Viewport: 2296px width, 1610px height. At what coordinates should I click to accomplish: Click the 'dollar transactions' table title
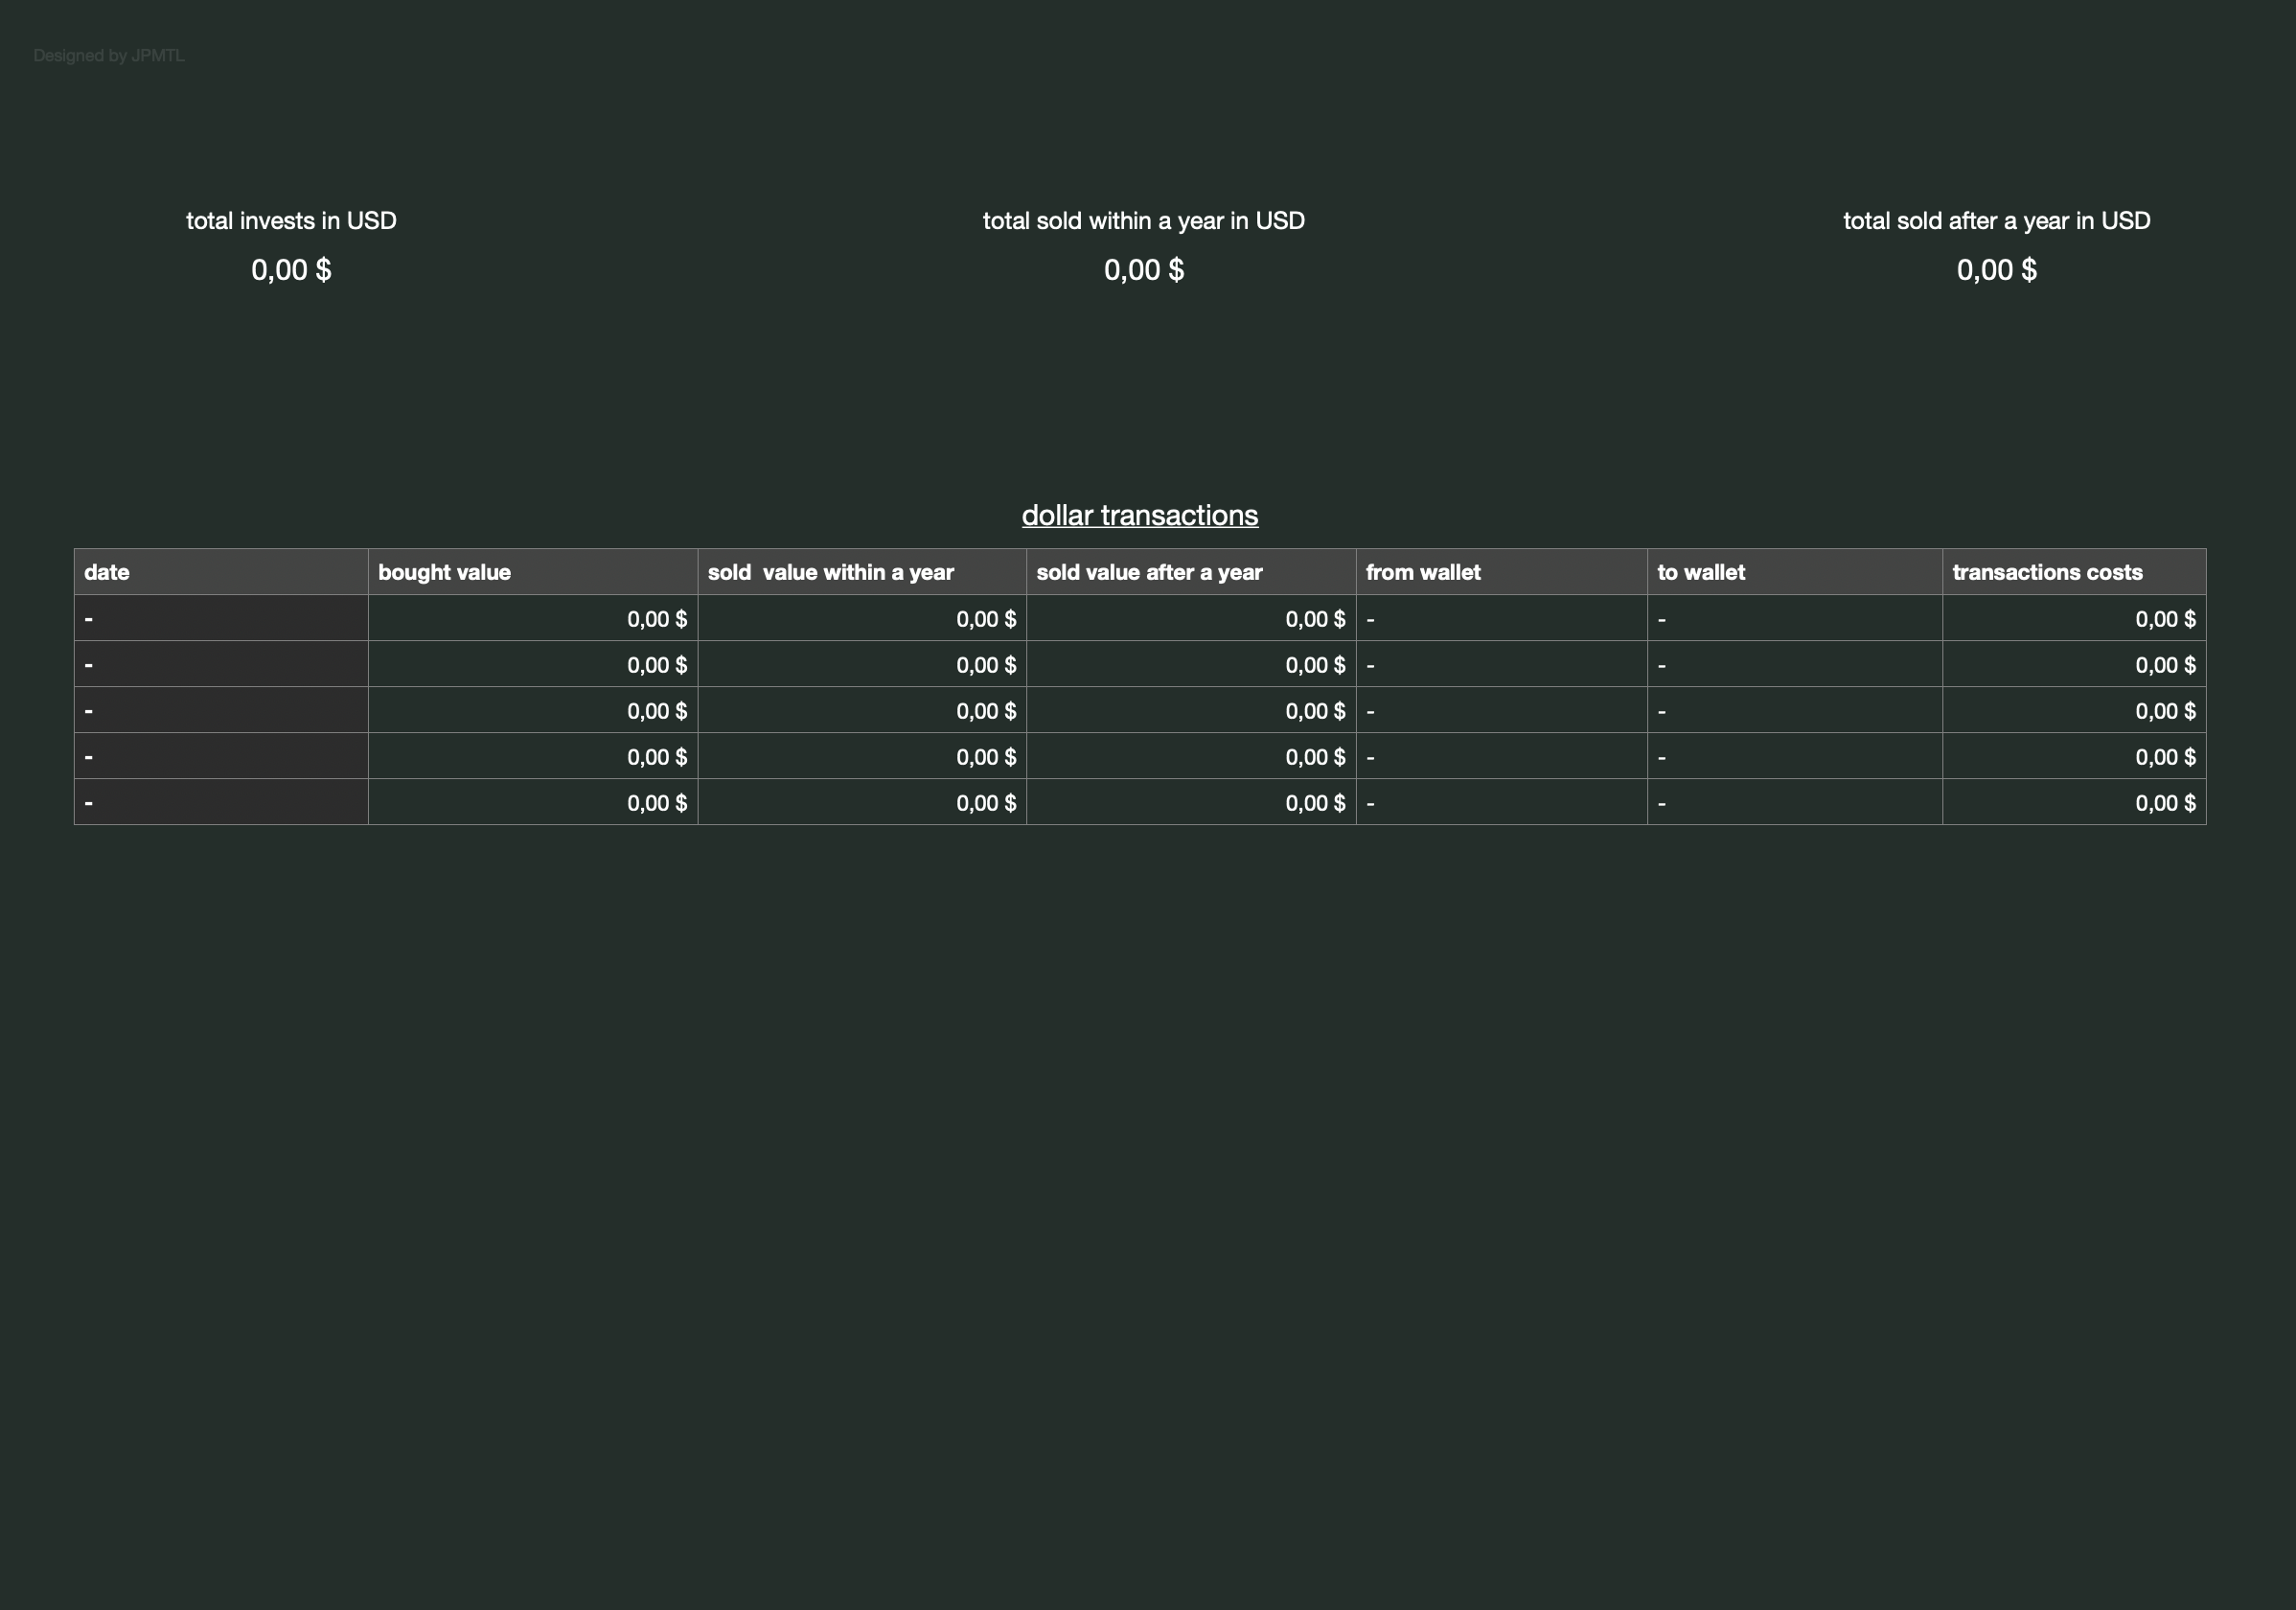(1140, 515)
